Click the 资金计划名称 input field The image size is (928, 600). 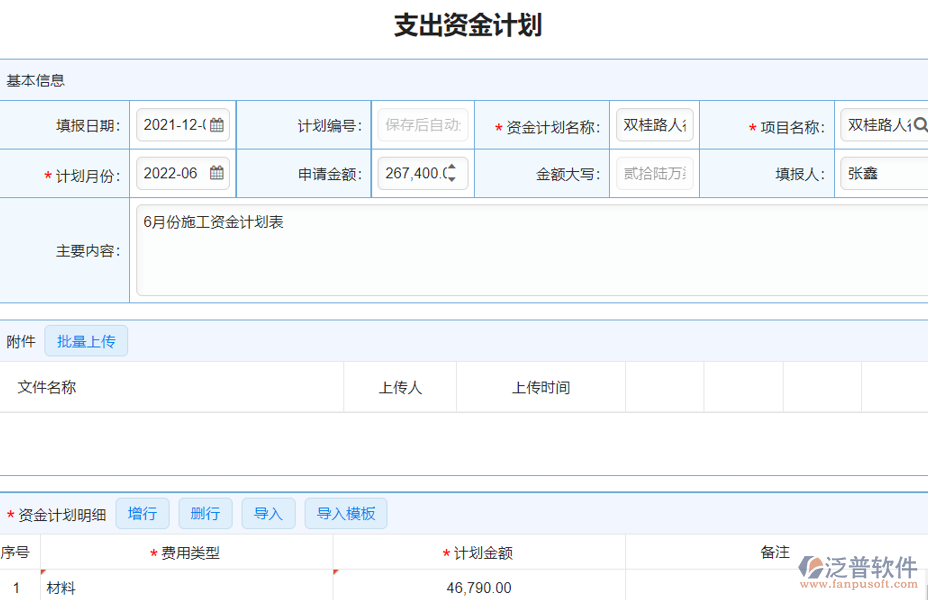[x=655, y=122]
